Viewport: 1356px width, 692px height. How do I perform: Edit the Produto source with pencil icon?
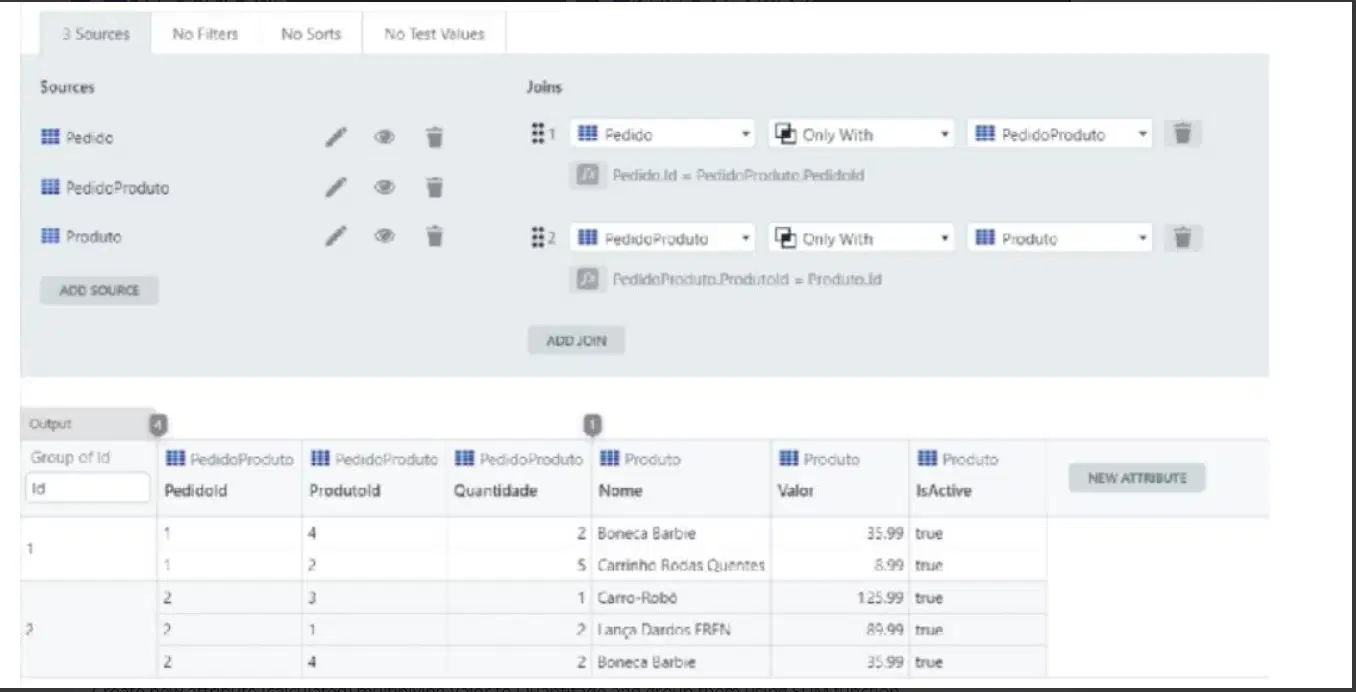pyautogui.click(x=337, y=236)
